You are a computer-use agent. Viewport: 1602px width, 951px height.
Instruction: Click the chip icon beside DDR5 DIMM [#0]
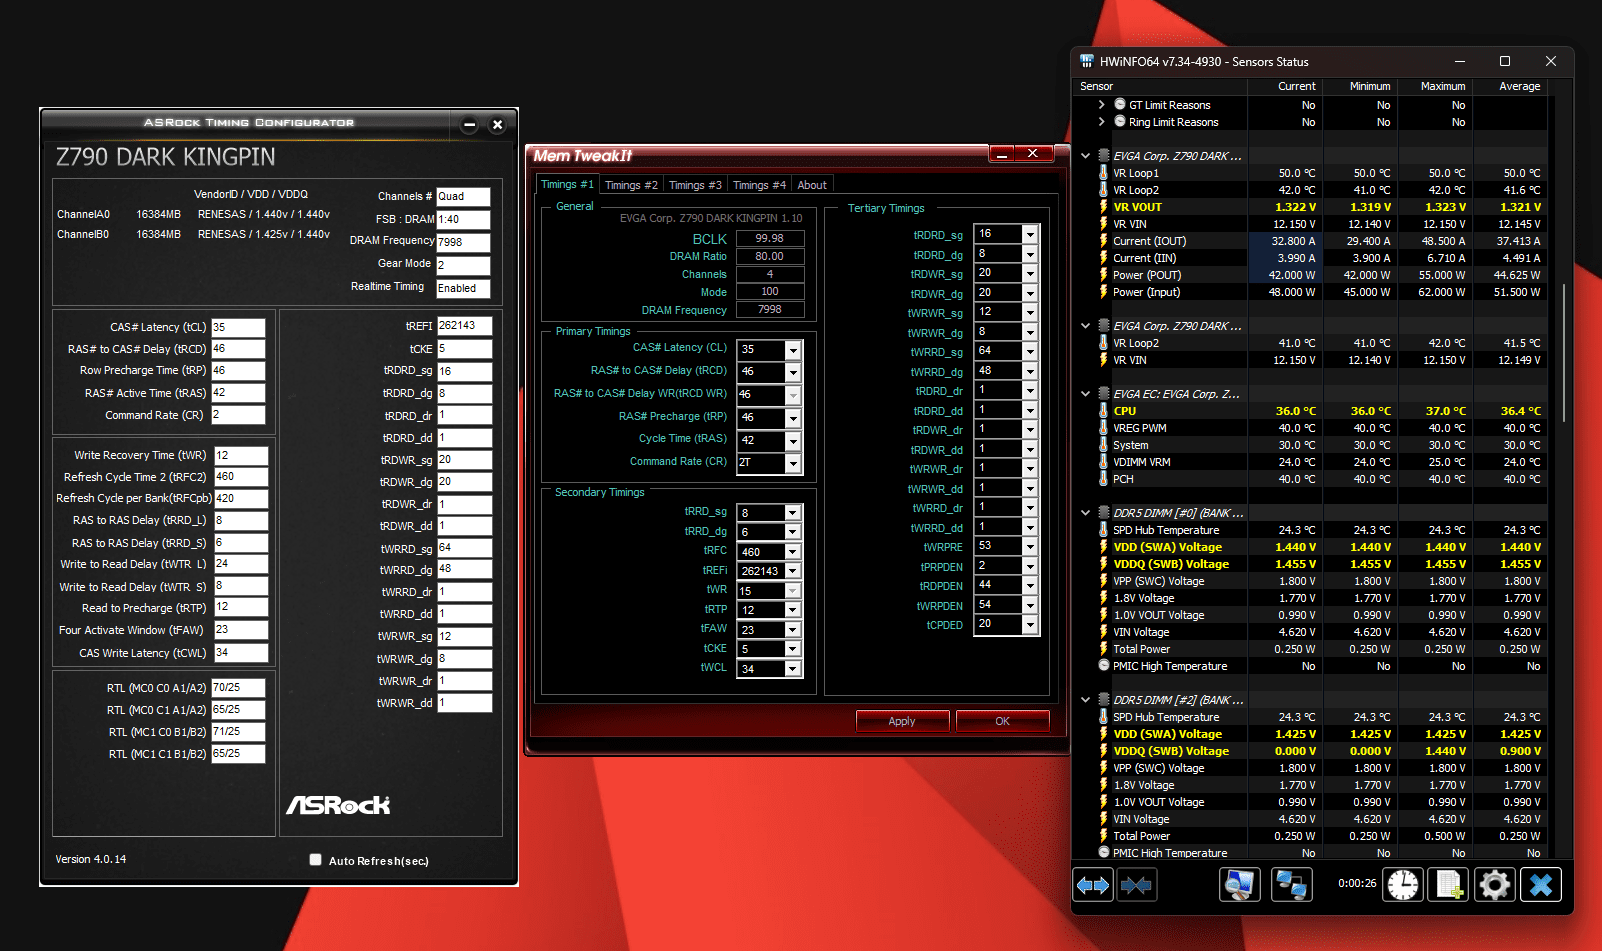pos(1104,513)
